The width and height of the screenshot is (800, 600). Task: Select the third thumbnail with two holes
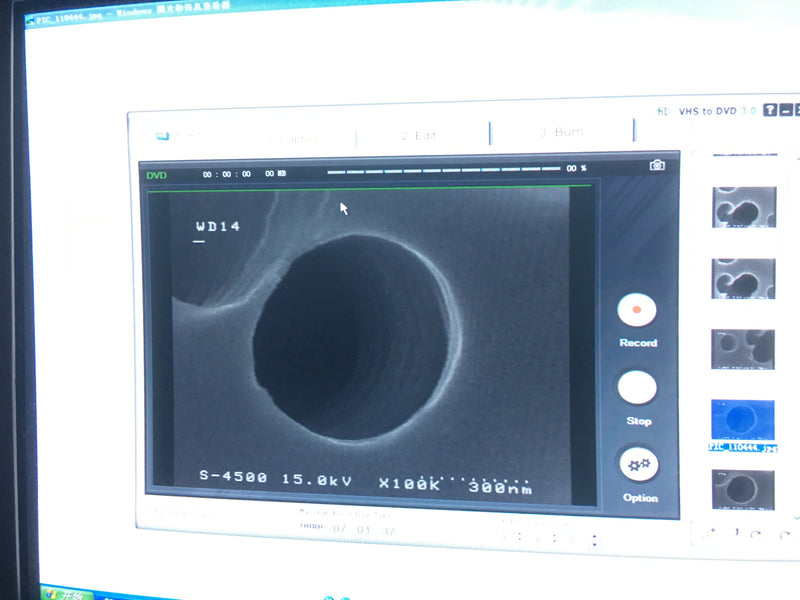[743, 349]
